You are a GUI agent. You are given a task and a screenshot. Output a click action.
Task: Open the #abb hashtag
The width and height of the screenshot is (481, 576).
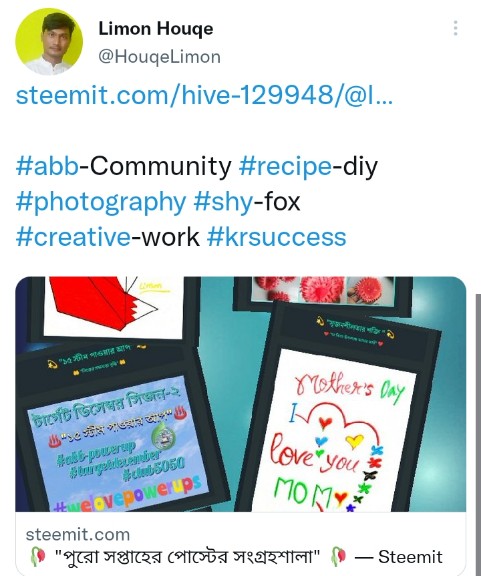(47, 166)
